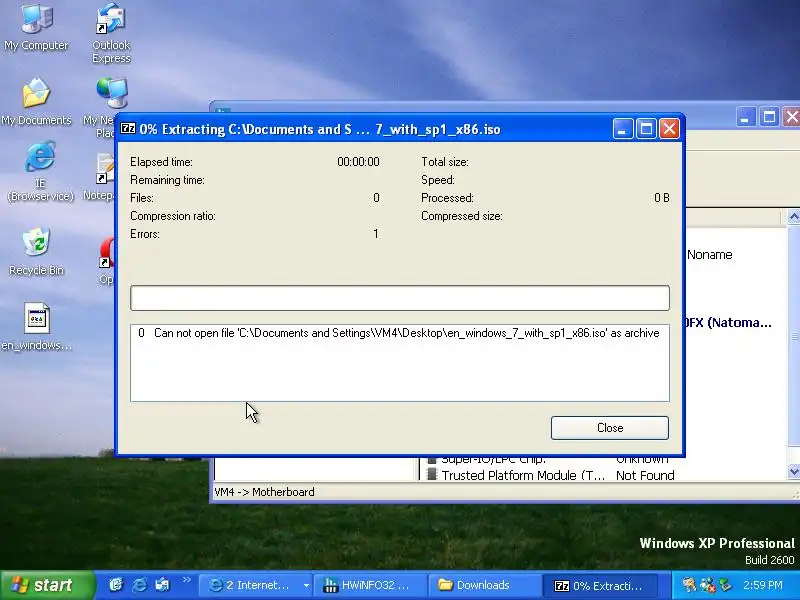Select the 'Can not open file' error message
Image resolution: width=800 pixels, height=600 pixels.
pos(399,333)
